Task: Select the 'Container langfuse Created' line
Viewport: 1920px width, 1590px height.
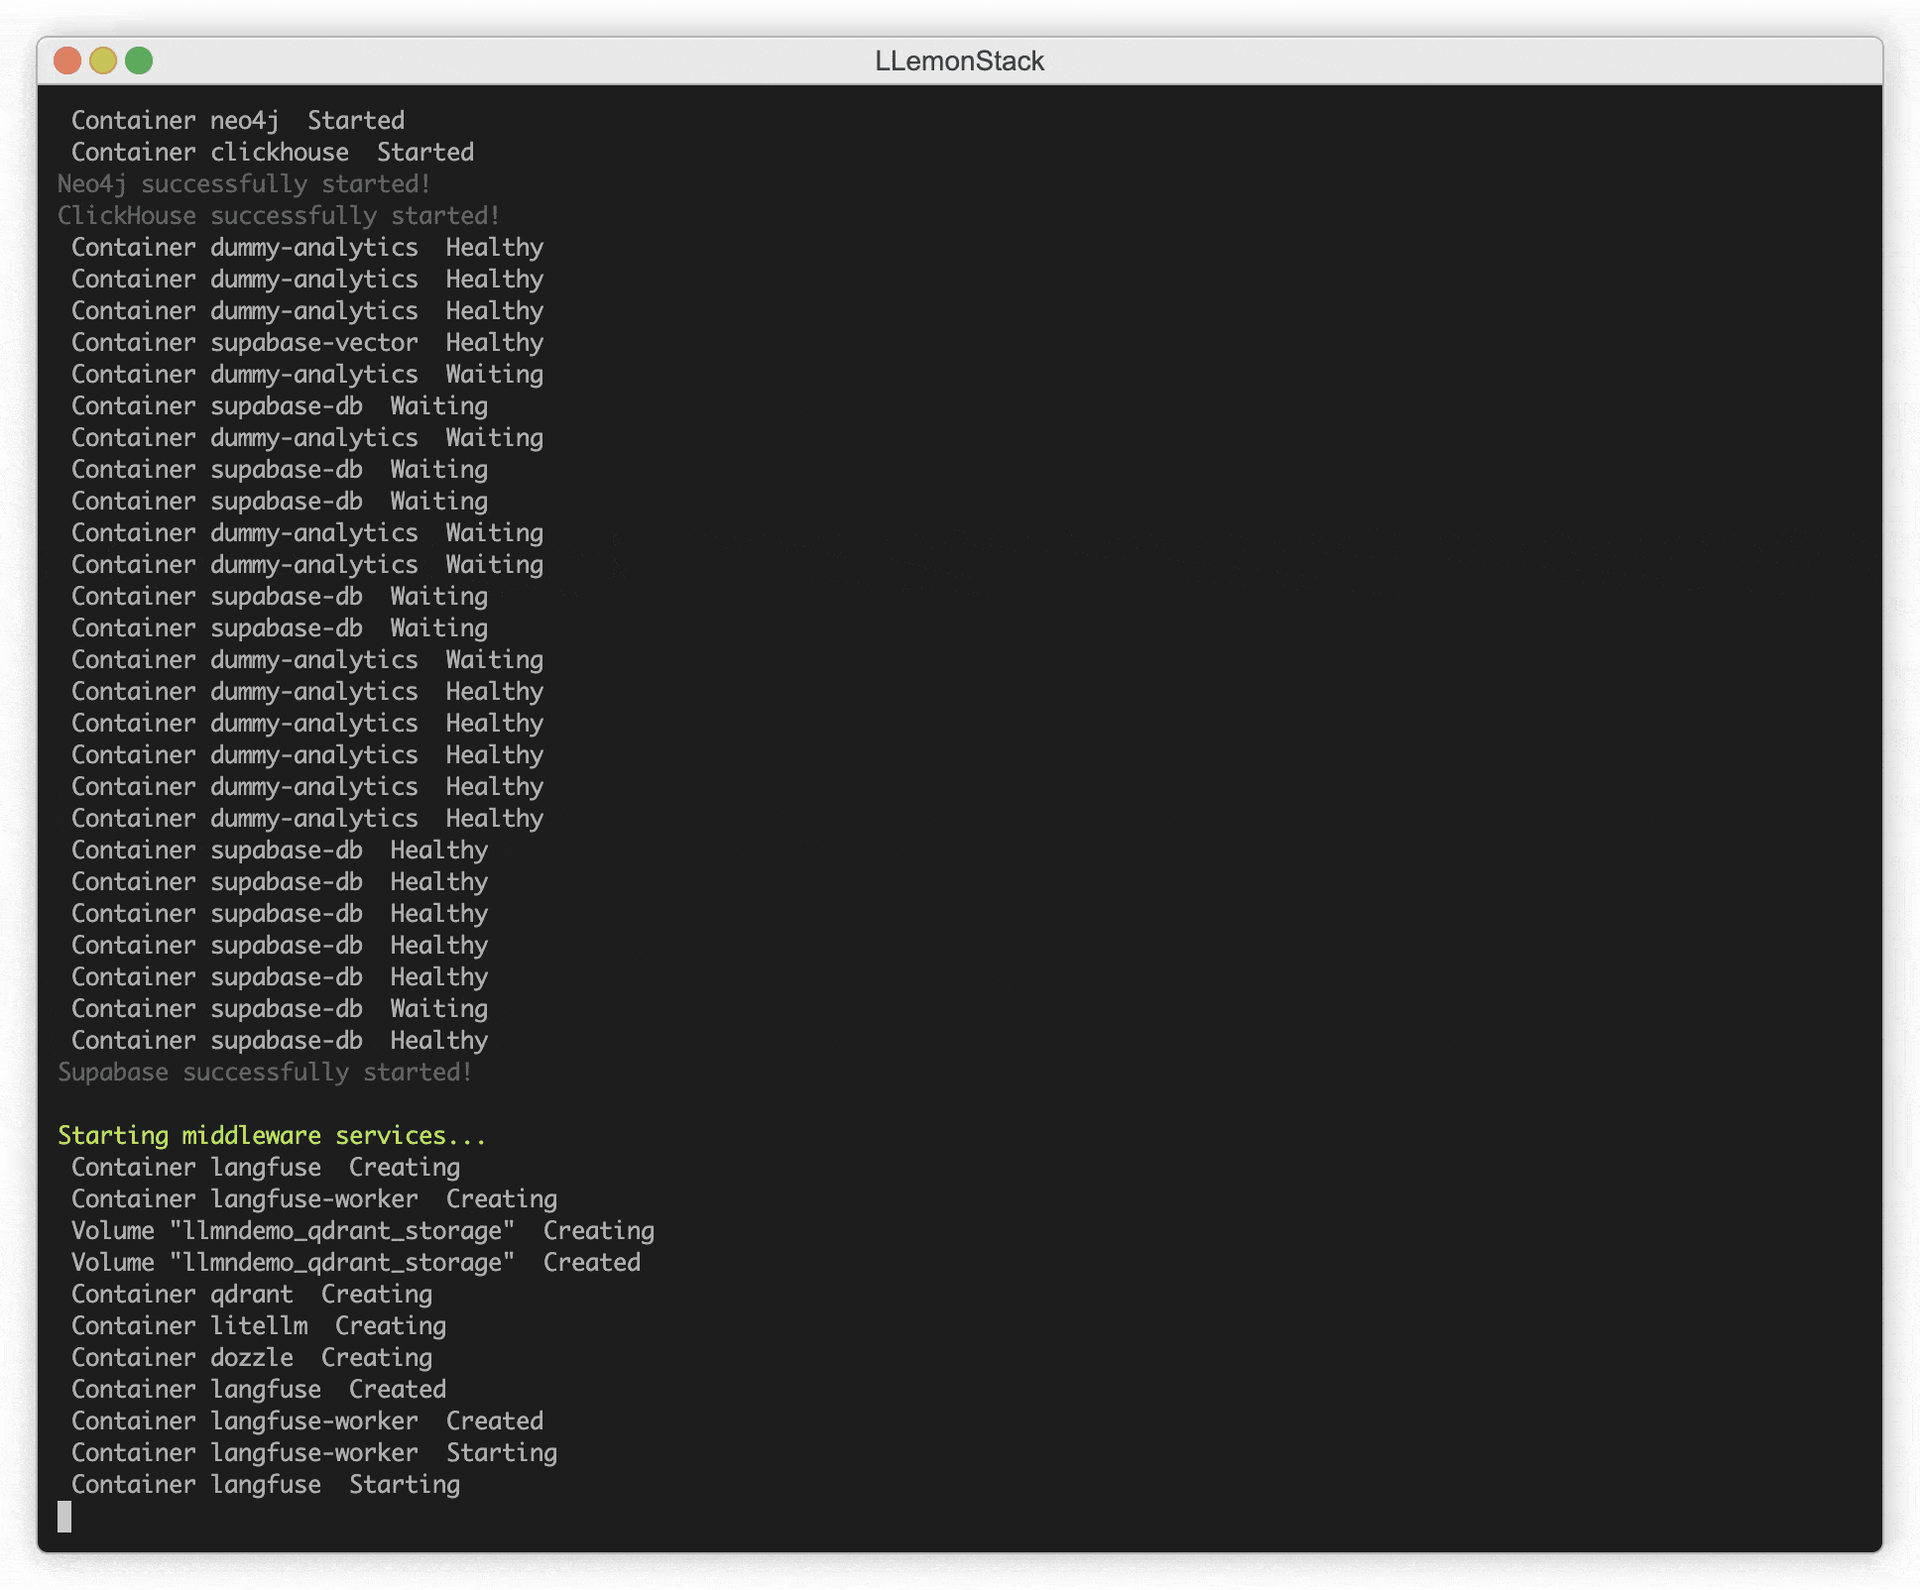Action: coord(259,1390)
